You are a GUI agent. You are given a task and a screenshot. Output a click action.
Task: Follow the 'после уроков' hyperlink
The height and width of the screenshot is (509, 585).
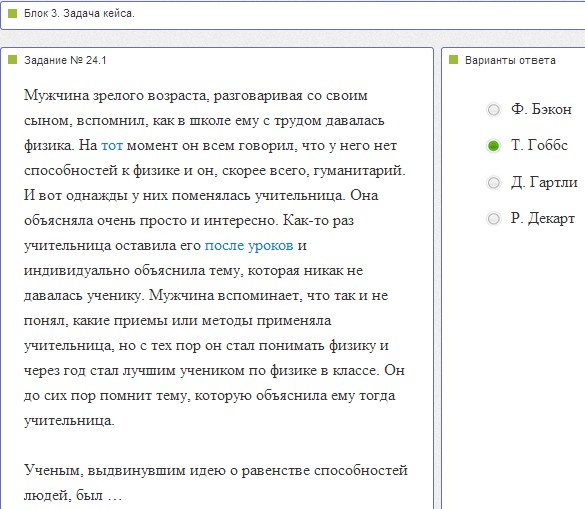249,246
